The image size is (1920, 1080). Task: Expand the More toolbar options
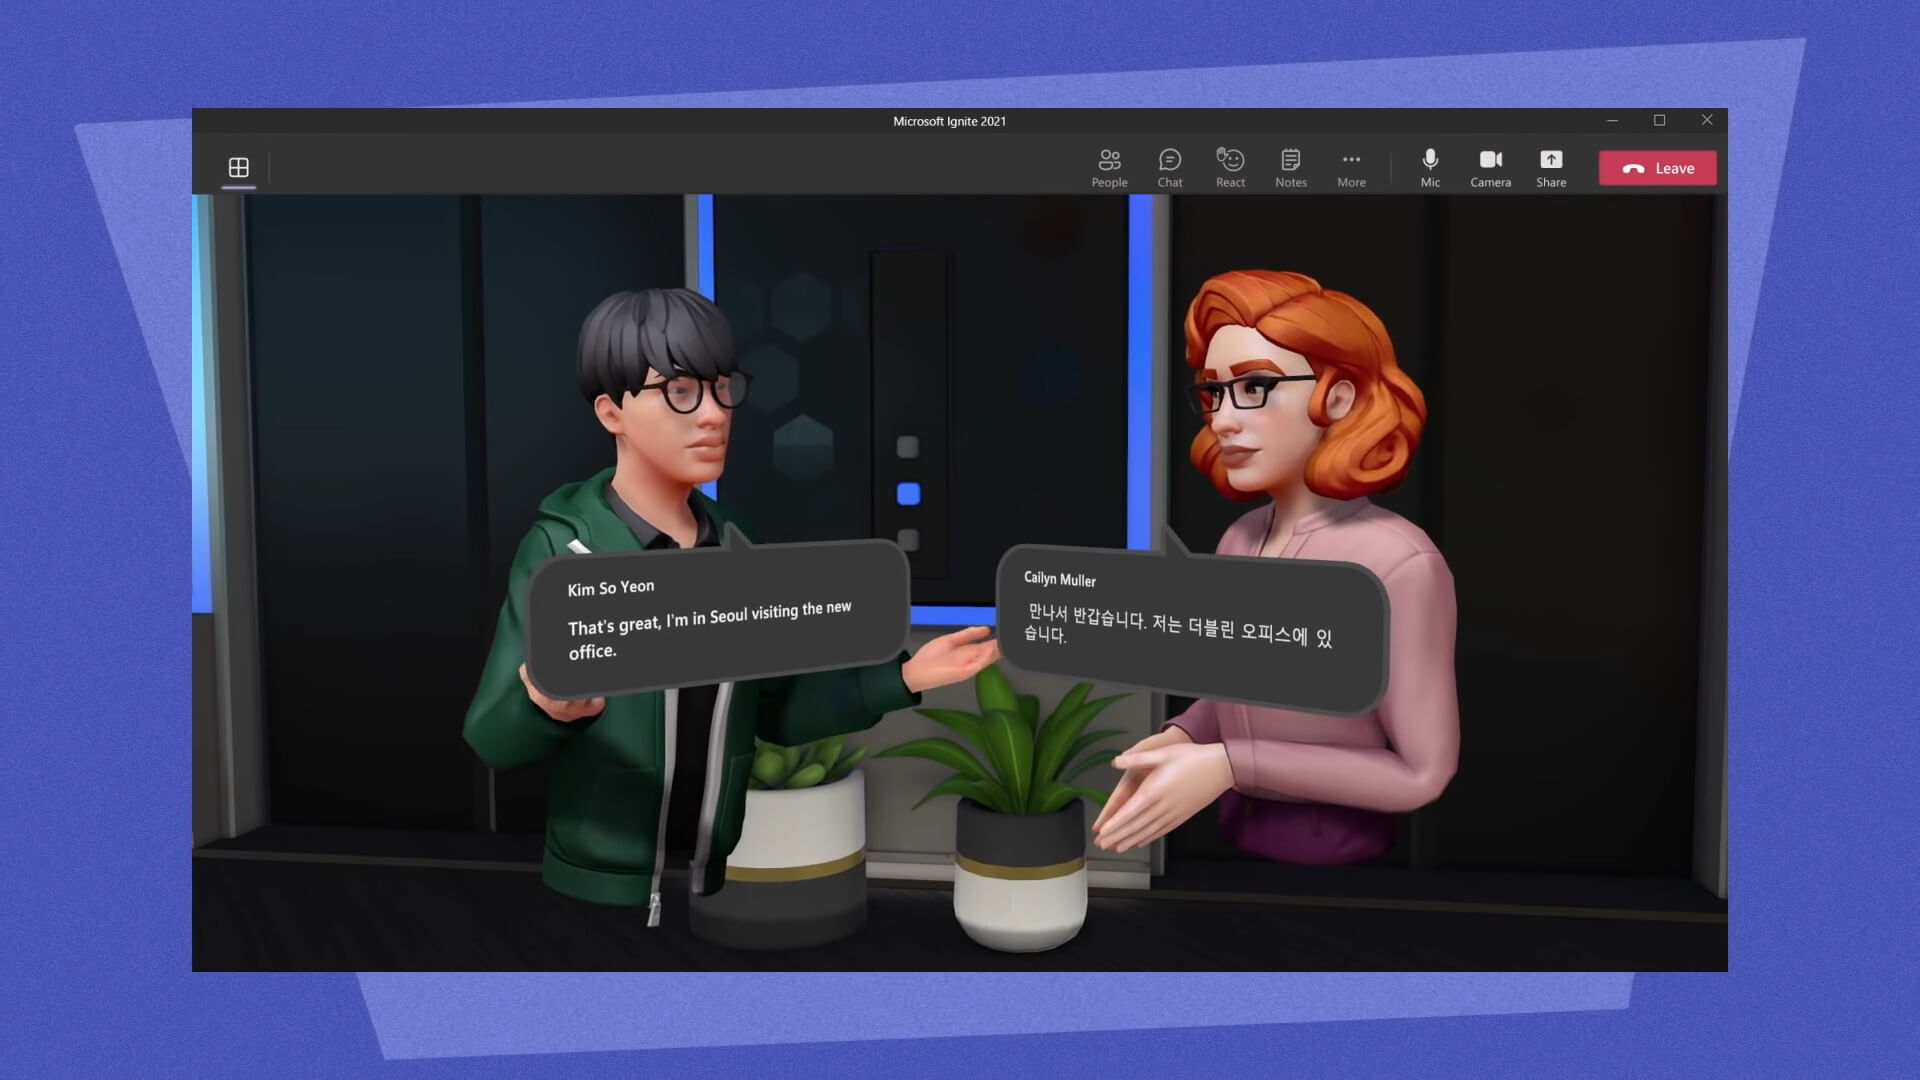point(1352,166)
